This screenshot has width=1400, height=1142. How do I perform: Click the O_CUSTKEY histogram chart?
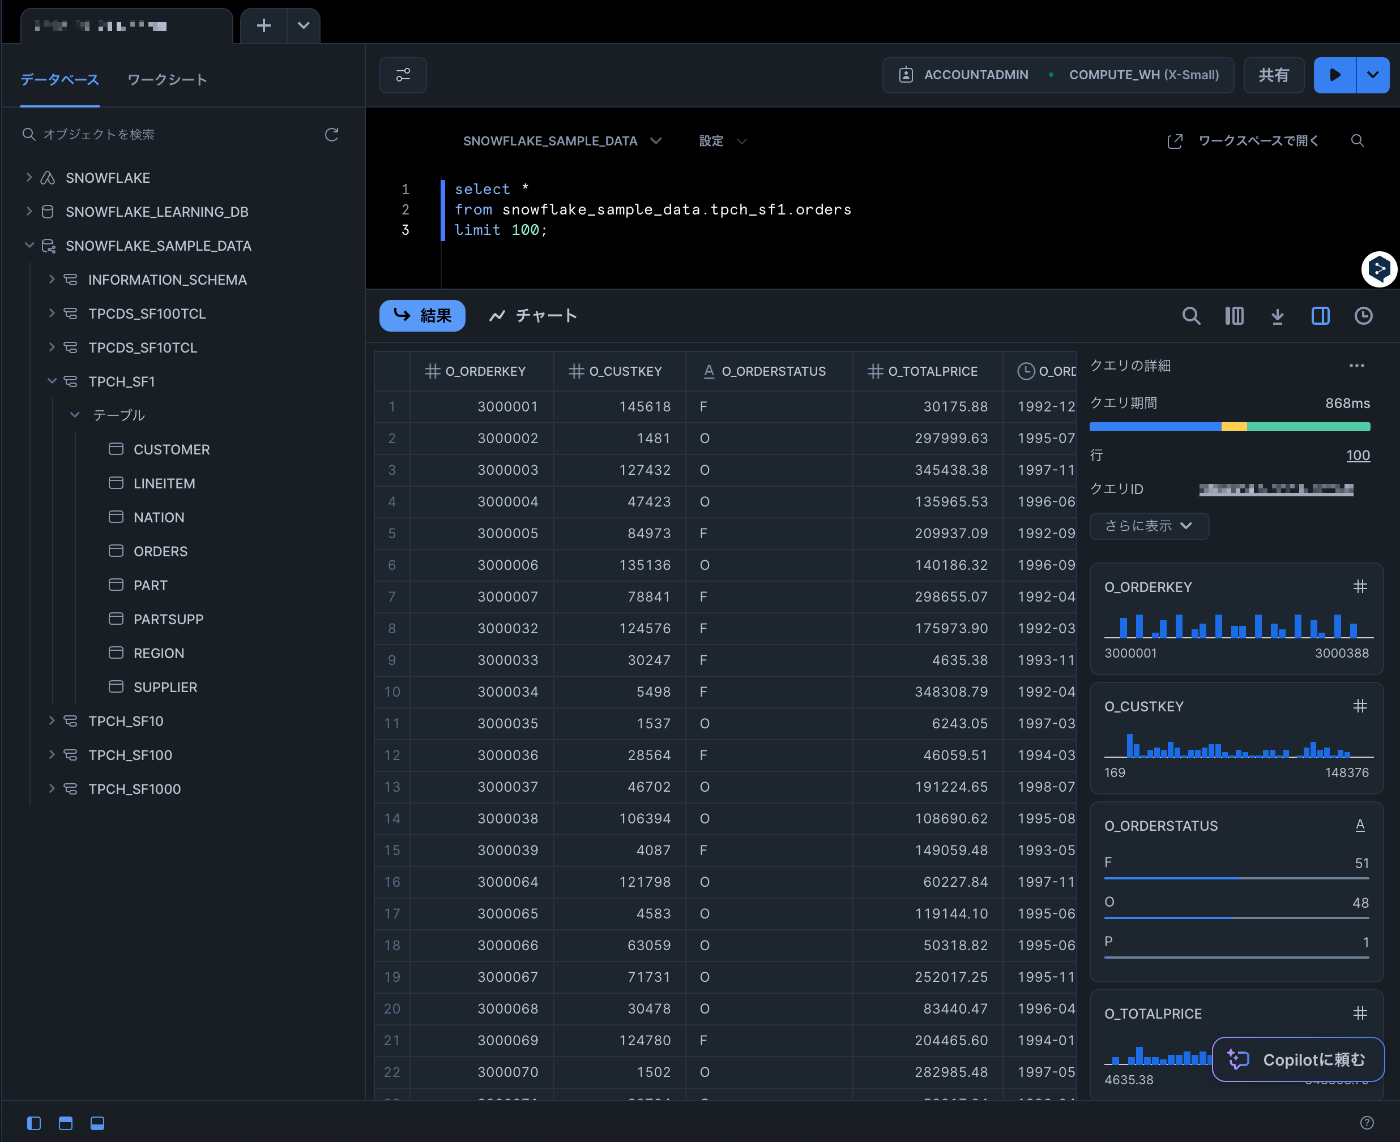coord(1238,745)
